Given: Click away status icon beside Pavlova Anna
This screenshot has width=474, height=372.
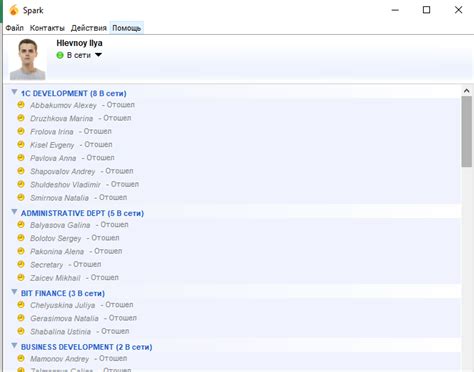Looking at the screenshot, I should (21, 158).
